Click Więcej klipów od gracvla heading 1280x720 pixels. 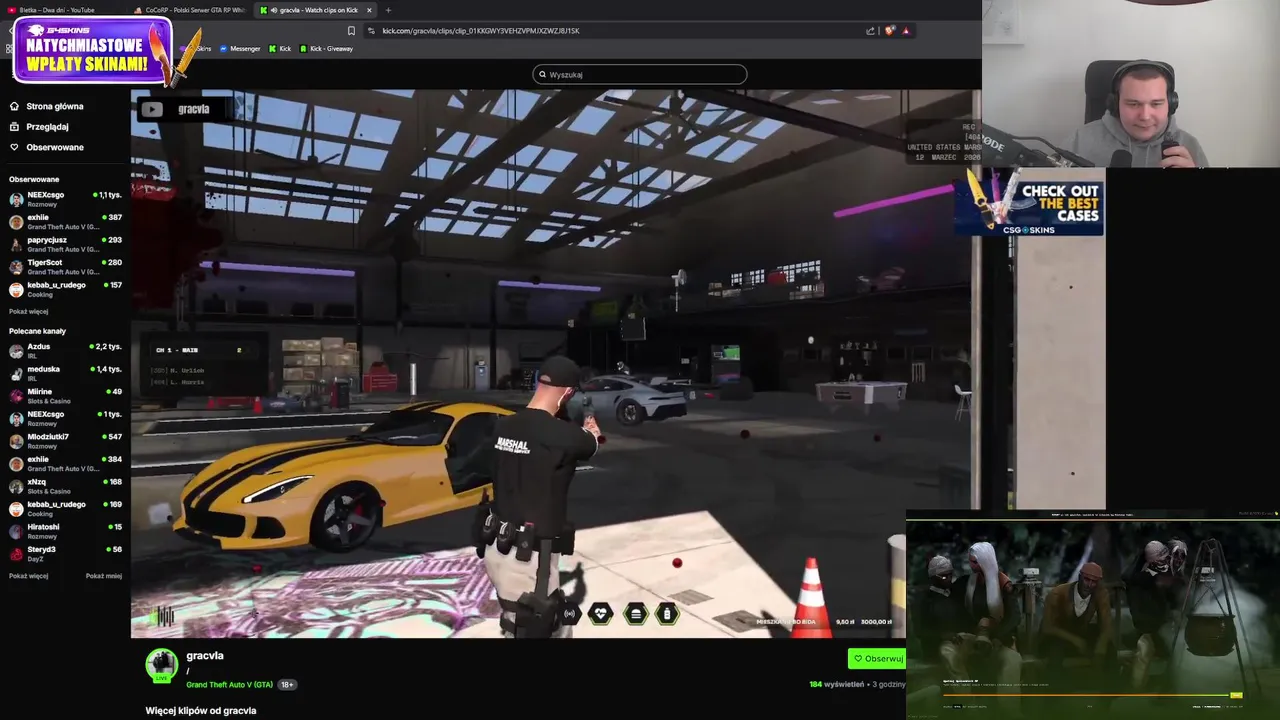point(201,711)
